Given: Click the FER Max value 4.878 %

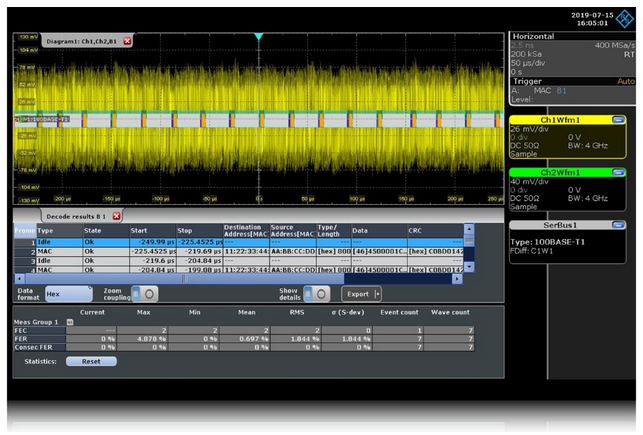Looking at the screenshot, I should 142,339.
